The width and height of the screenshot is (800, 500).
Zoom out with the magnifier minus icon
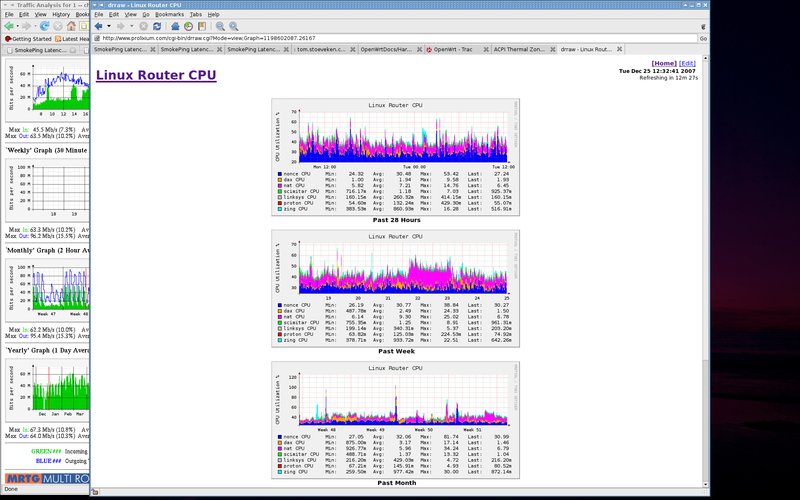pos(220,26)
